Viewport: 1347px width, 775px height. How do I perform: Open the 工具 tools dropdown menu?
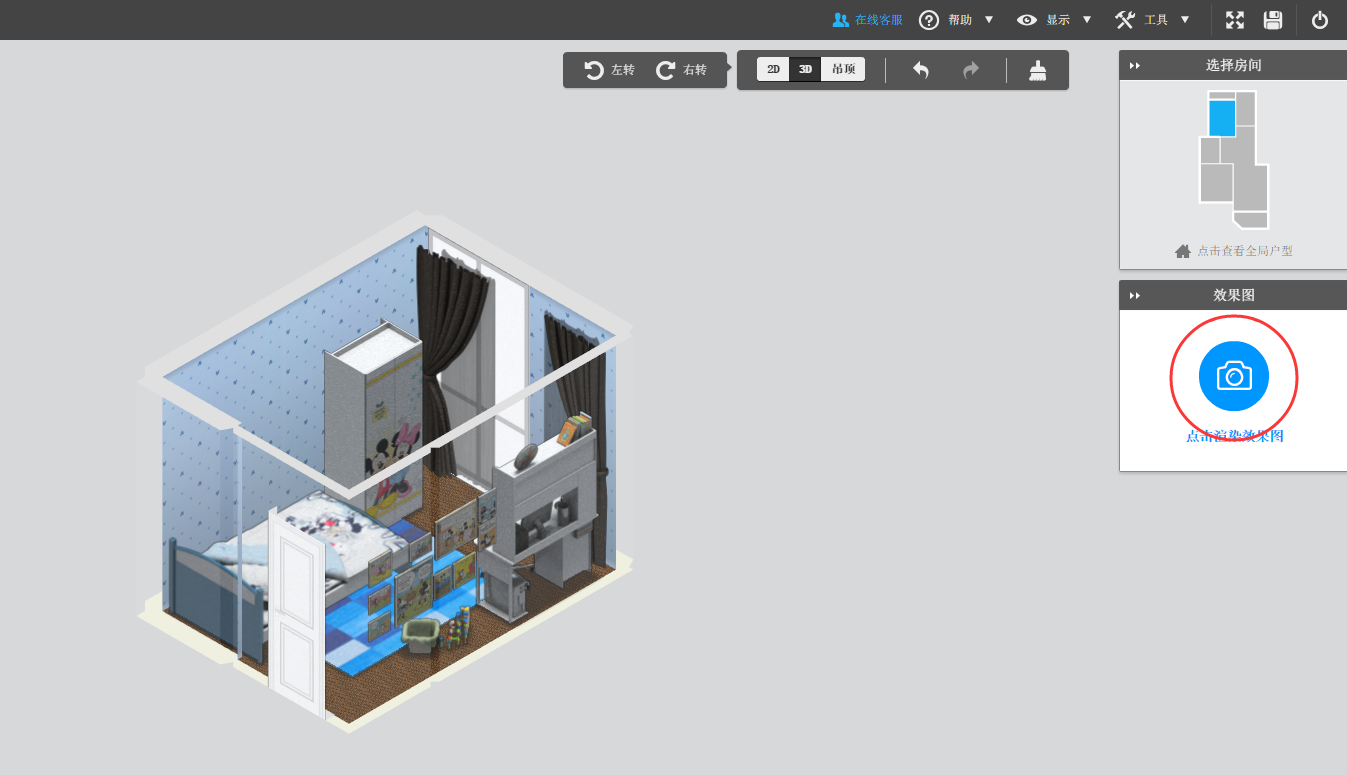1153,20
